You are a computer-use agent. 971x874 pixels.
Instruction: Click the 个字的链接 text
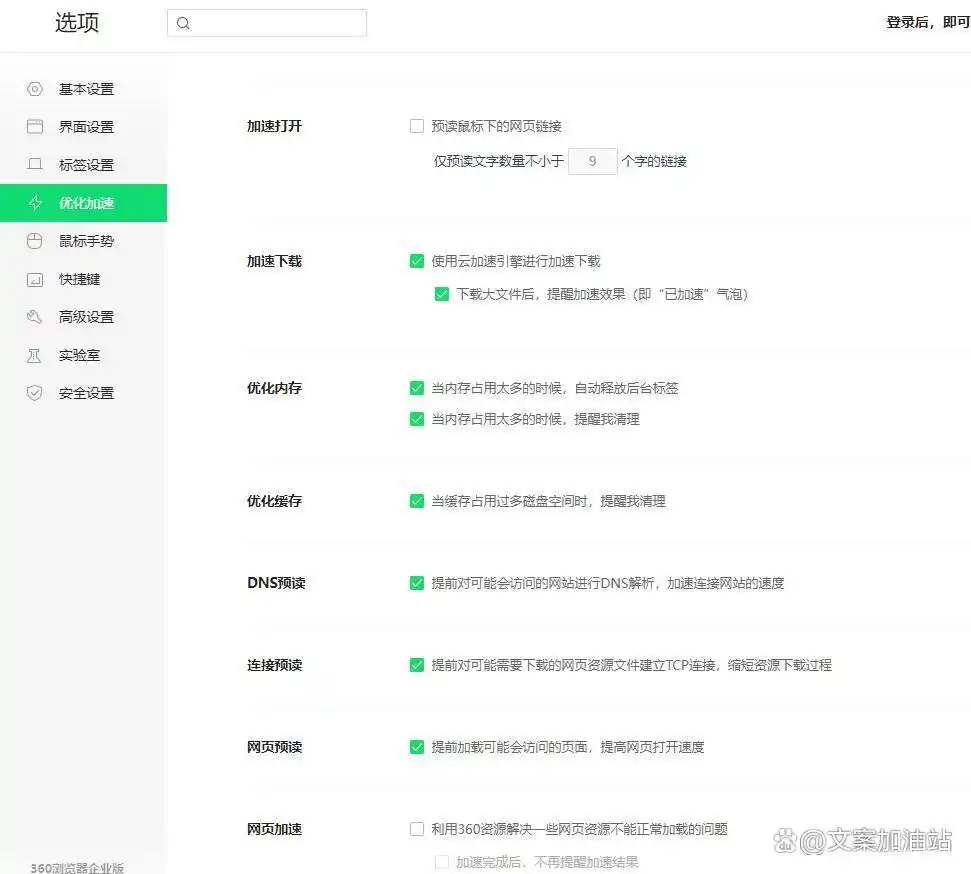coord(654,162)
